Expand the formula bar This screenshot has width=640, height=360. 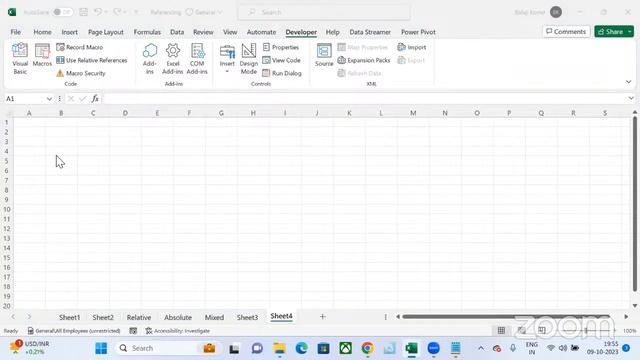[631, 98]
